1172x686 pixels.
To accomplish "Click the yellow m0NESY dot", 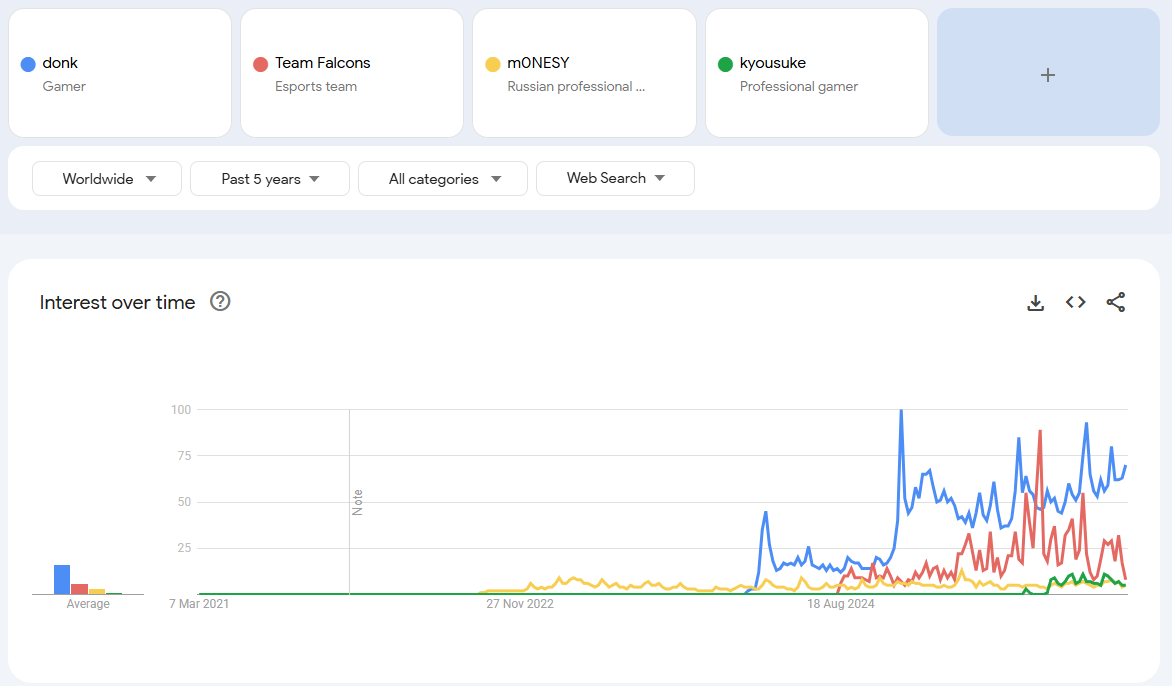I will (492, 64).
